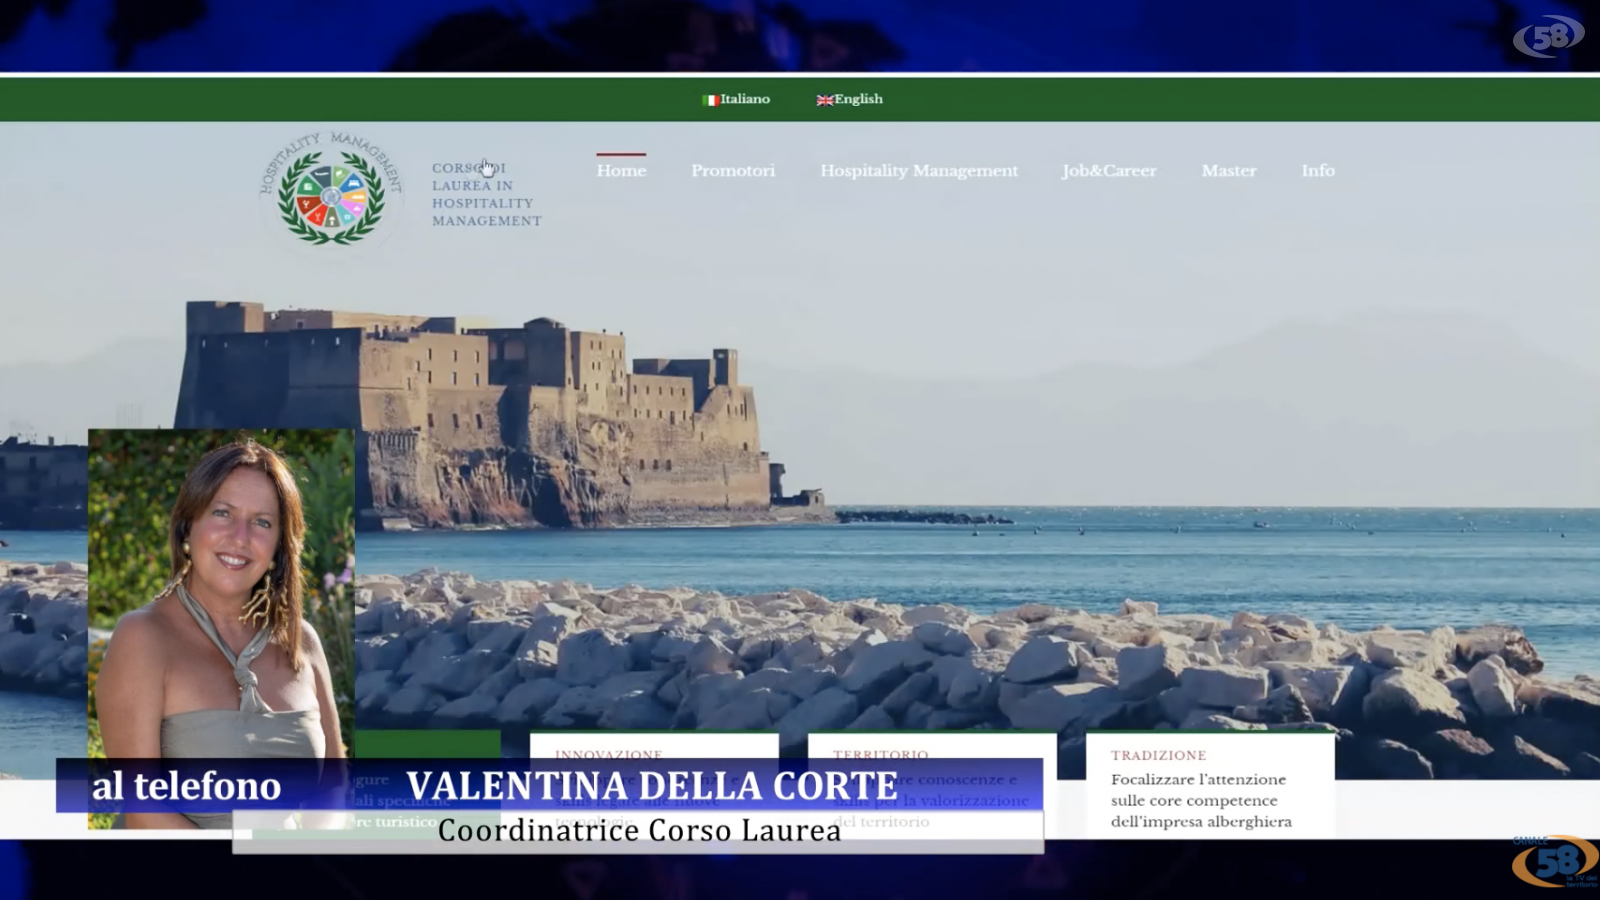
Task: Open the Info menu item
Action: [x=1318, y=170]
